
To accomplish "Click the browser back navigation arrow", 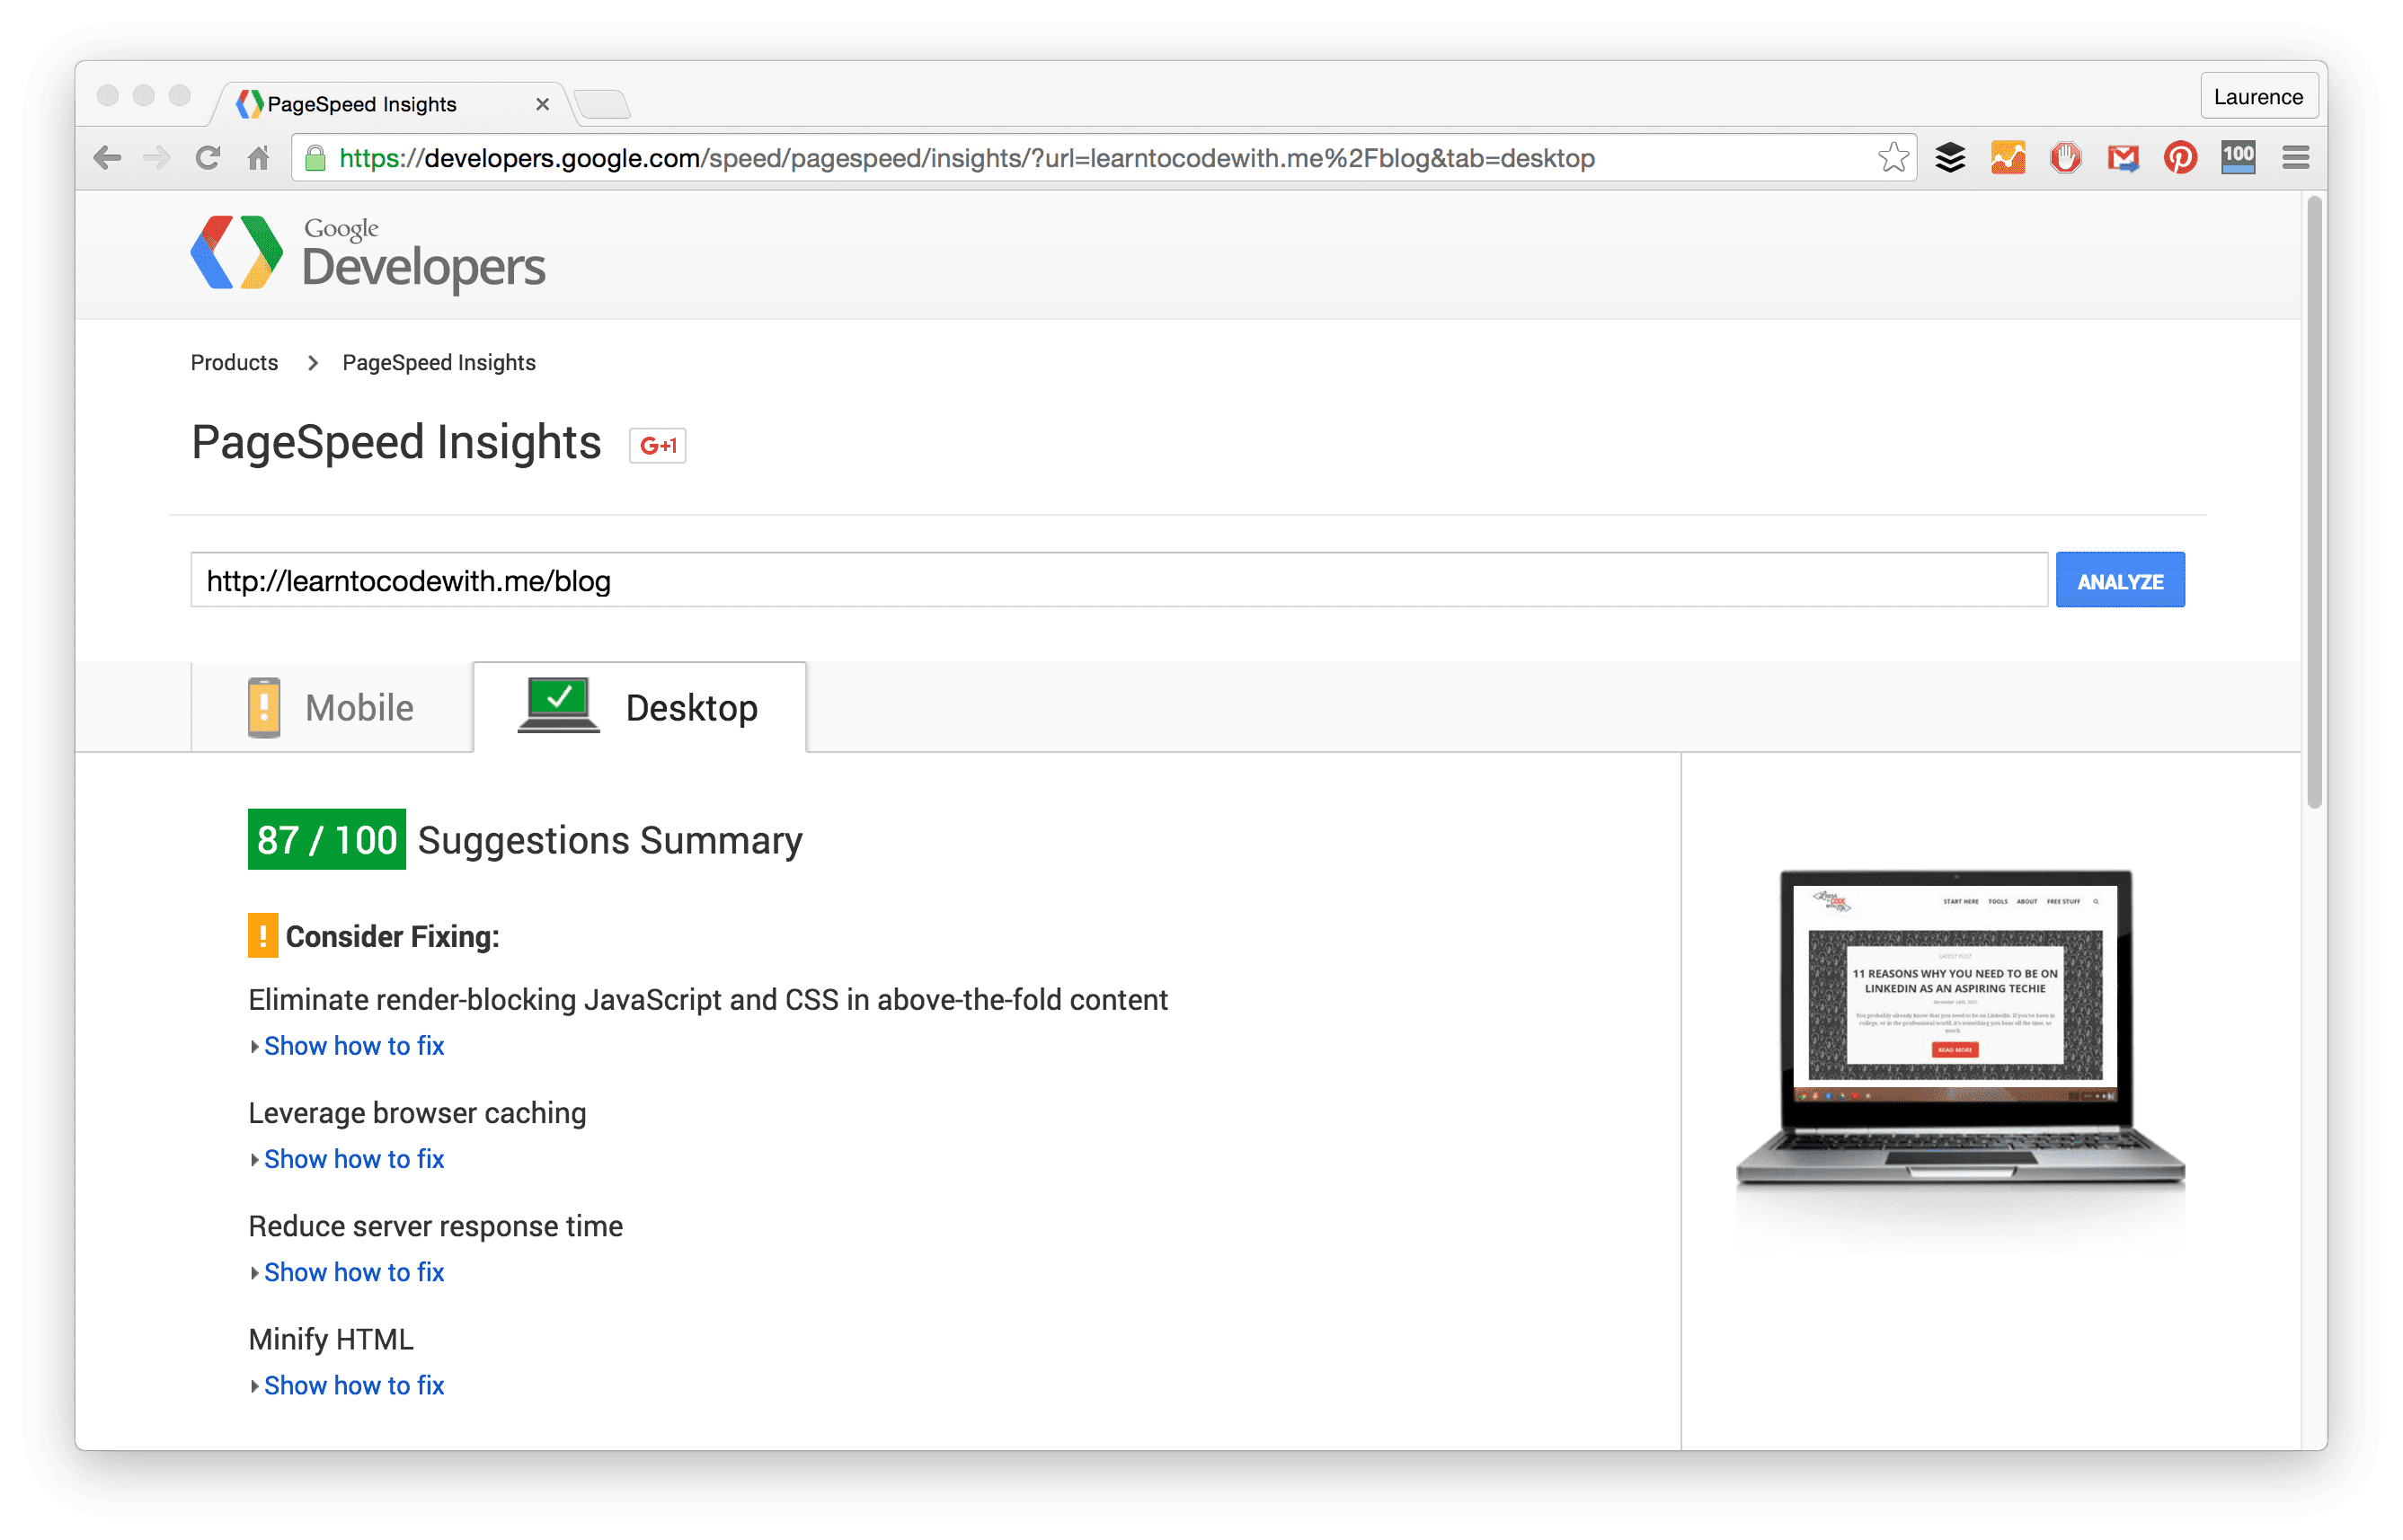I will pyautogui.click(x=109, y=157).
